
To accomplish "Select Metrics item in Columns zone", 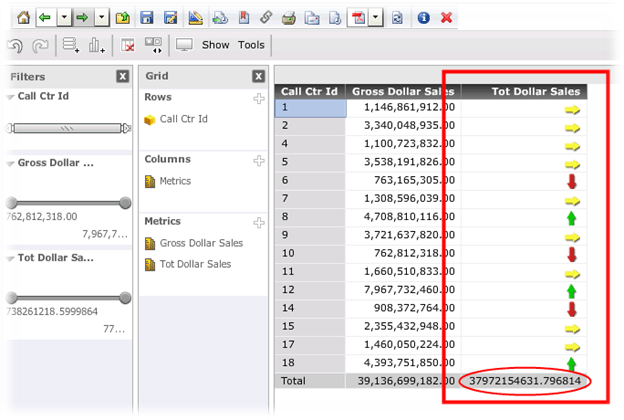I will coord(168,181).
